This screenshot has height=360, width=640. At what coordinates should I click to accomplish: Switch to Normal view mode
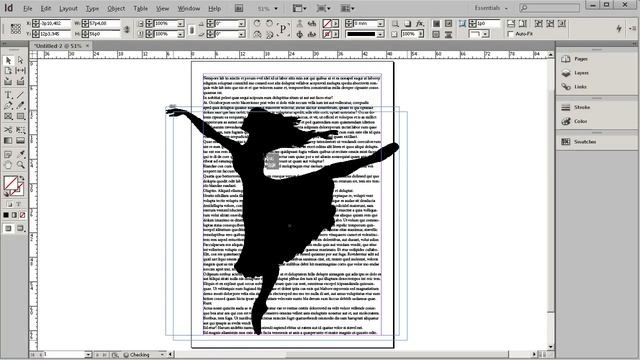click(x=8, y=229)
